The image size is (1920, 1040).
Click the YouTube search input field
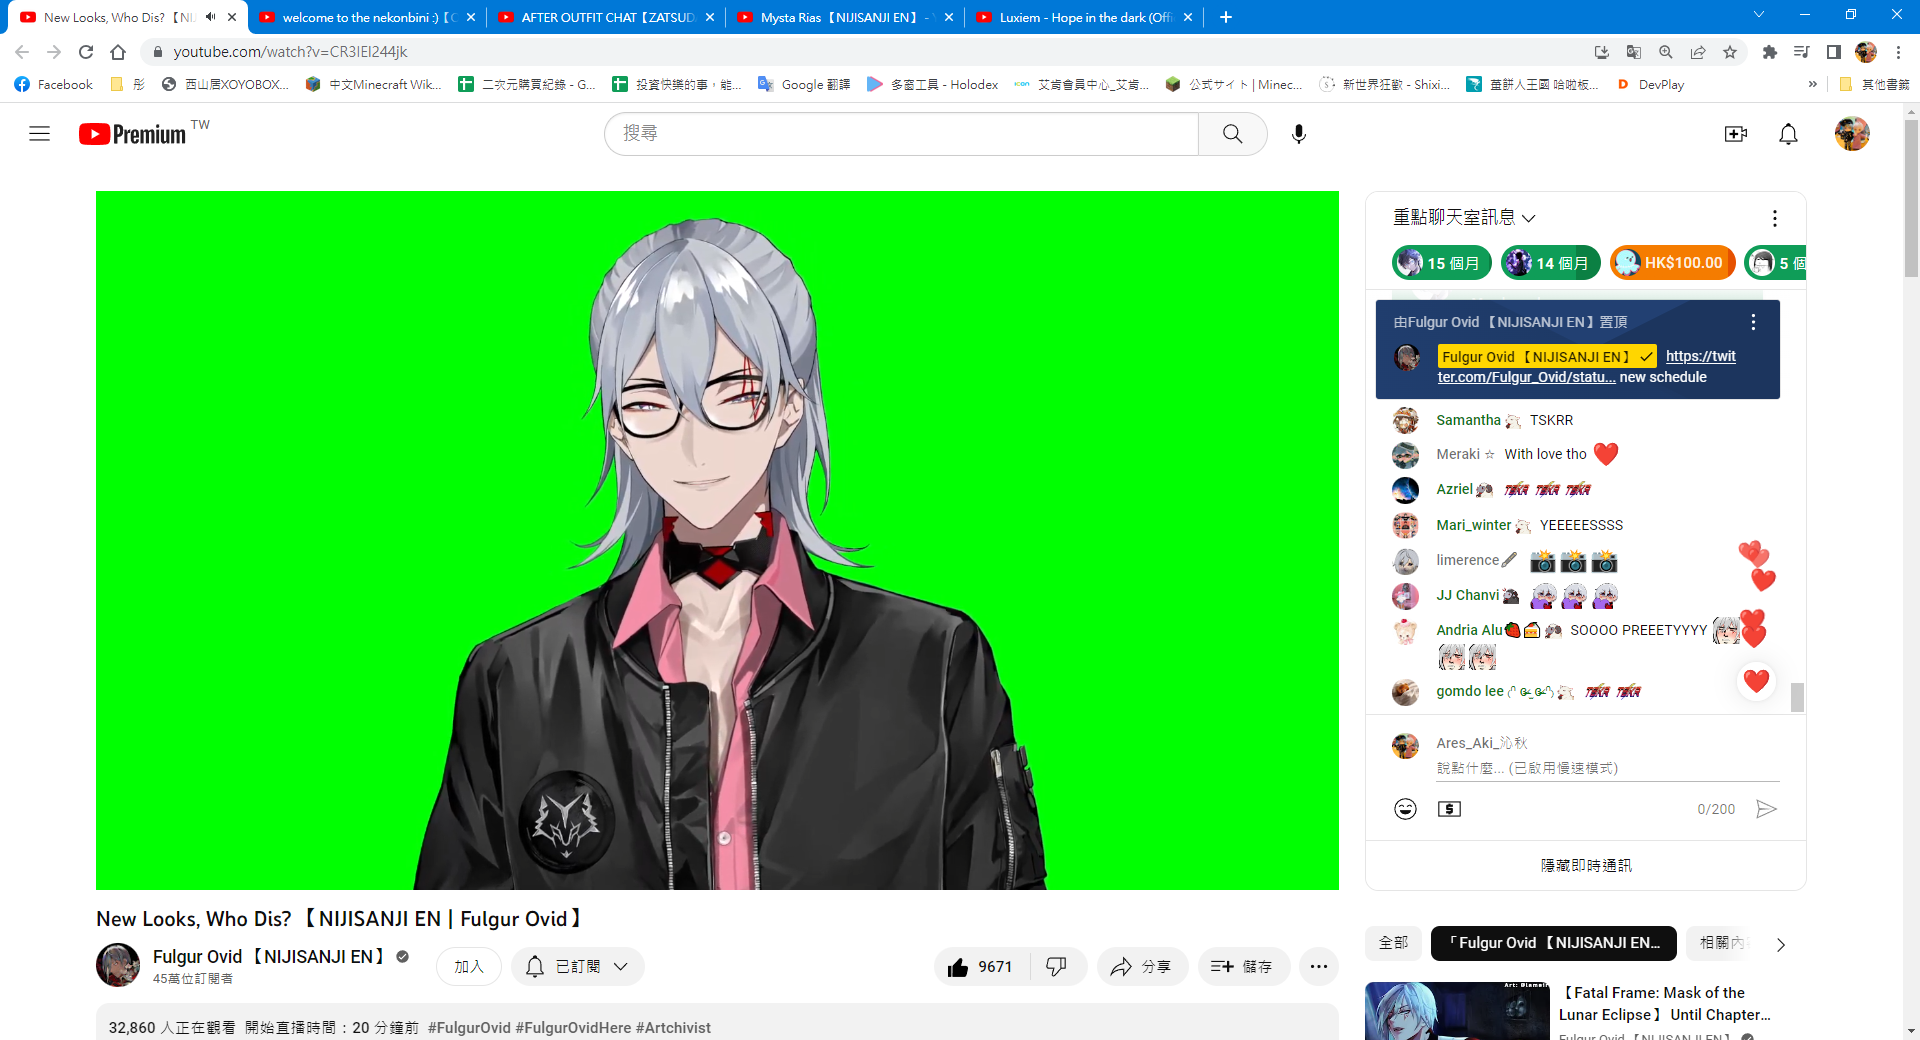[901, 134]
